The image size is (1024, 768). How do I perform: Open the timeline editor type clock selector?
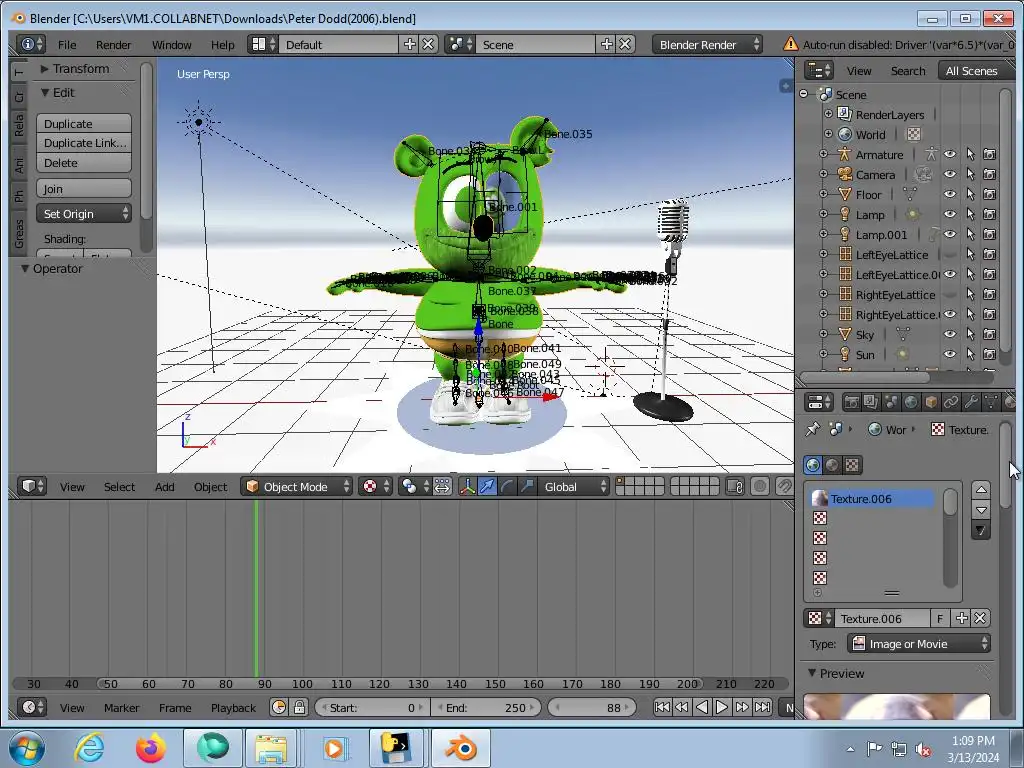(31, 707)
